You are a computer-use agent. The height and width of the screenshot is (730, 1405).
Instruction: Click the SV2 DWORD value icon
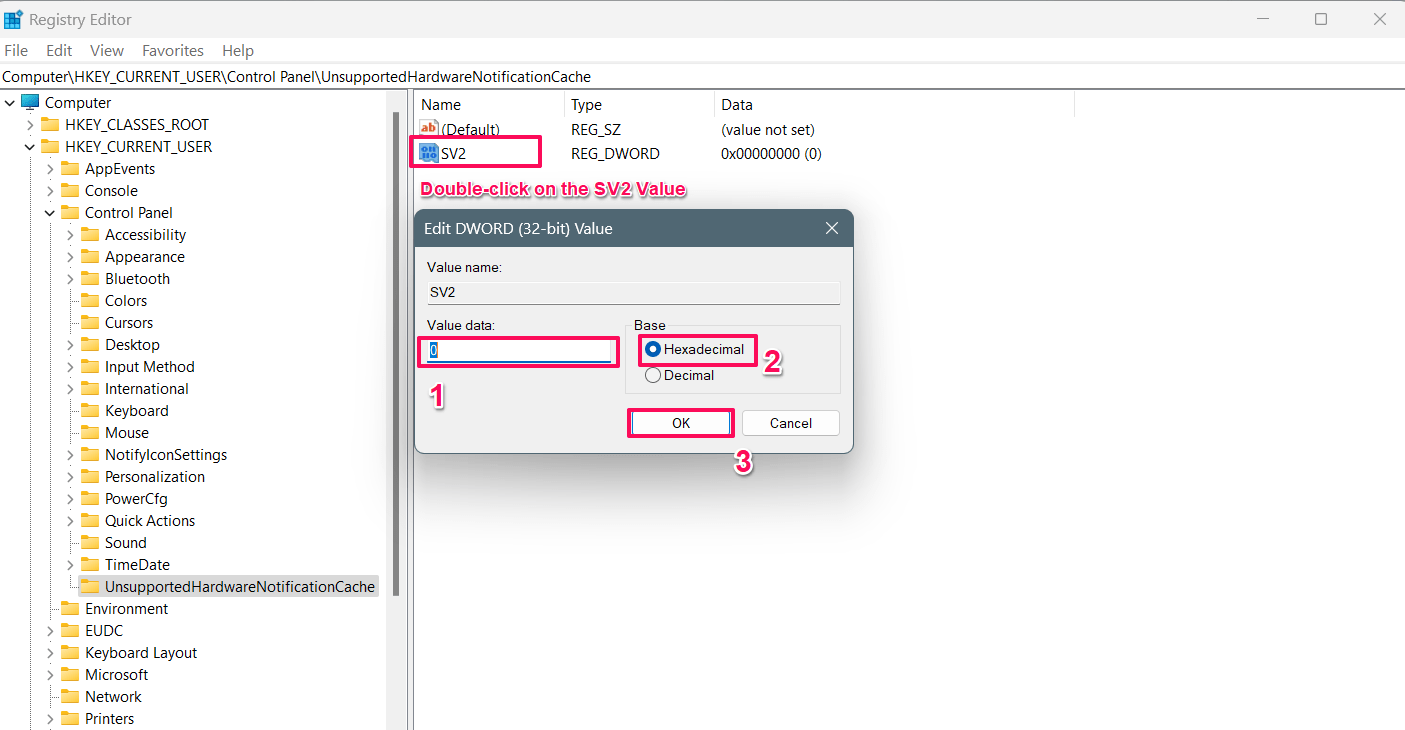pos(429,153)
